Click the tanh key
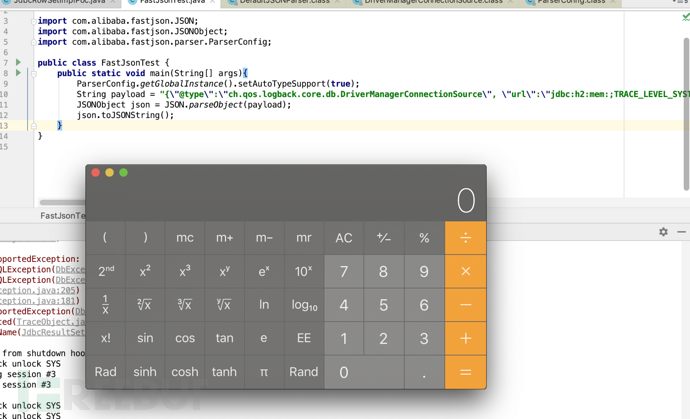 [x=224, y=372]
